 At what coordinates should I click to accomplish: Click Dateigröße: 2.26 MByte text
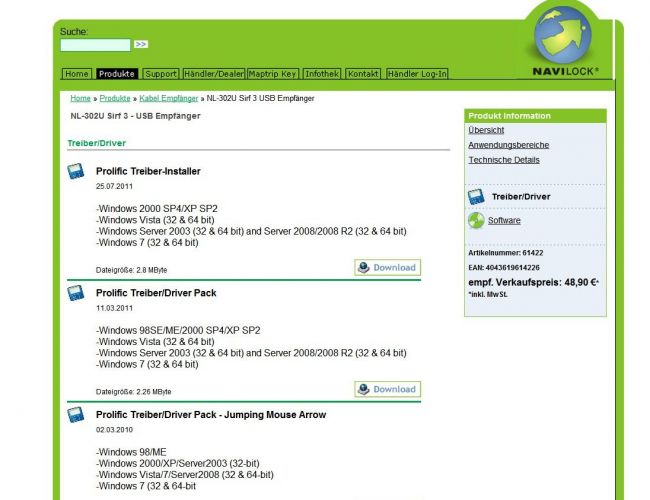pyautogui.click(x=133, y=392)
